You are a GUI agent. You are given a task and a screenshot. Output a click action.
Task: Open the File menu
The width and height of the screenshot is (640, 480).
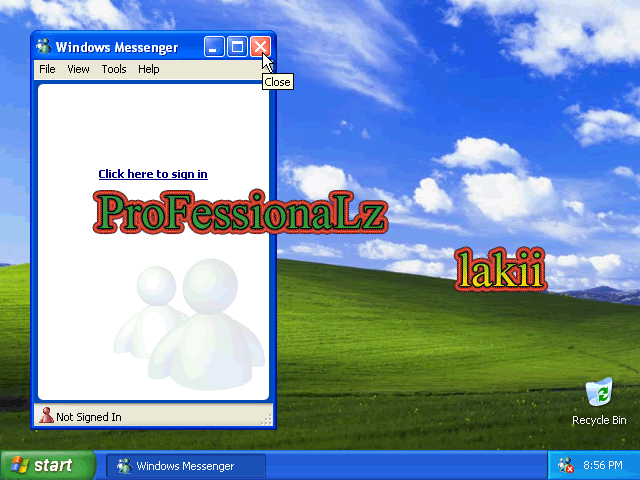click(x=47, y=69)
